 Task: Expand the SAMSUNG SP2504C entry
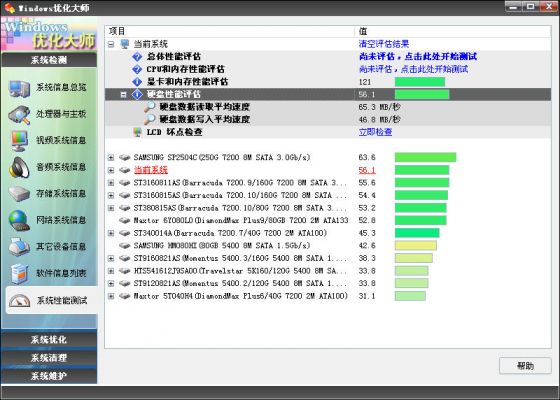pyautogui.click(x=111, y=158)
